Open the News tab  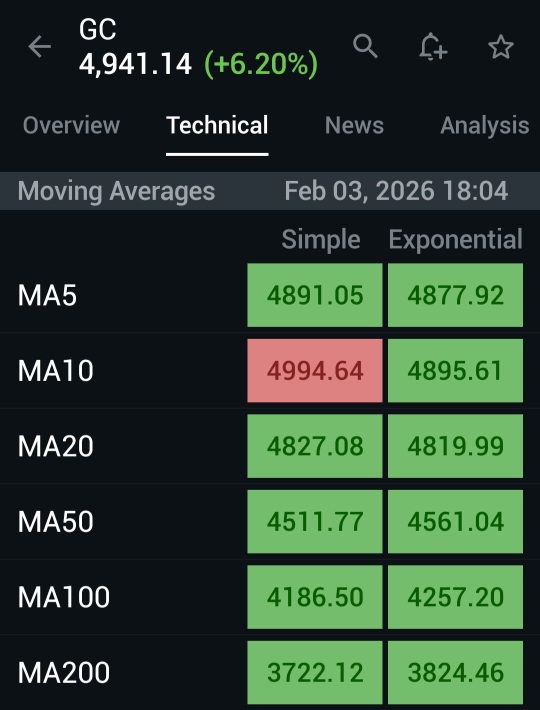coord(354,125)
